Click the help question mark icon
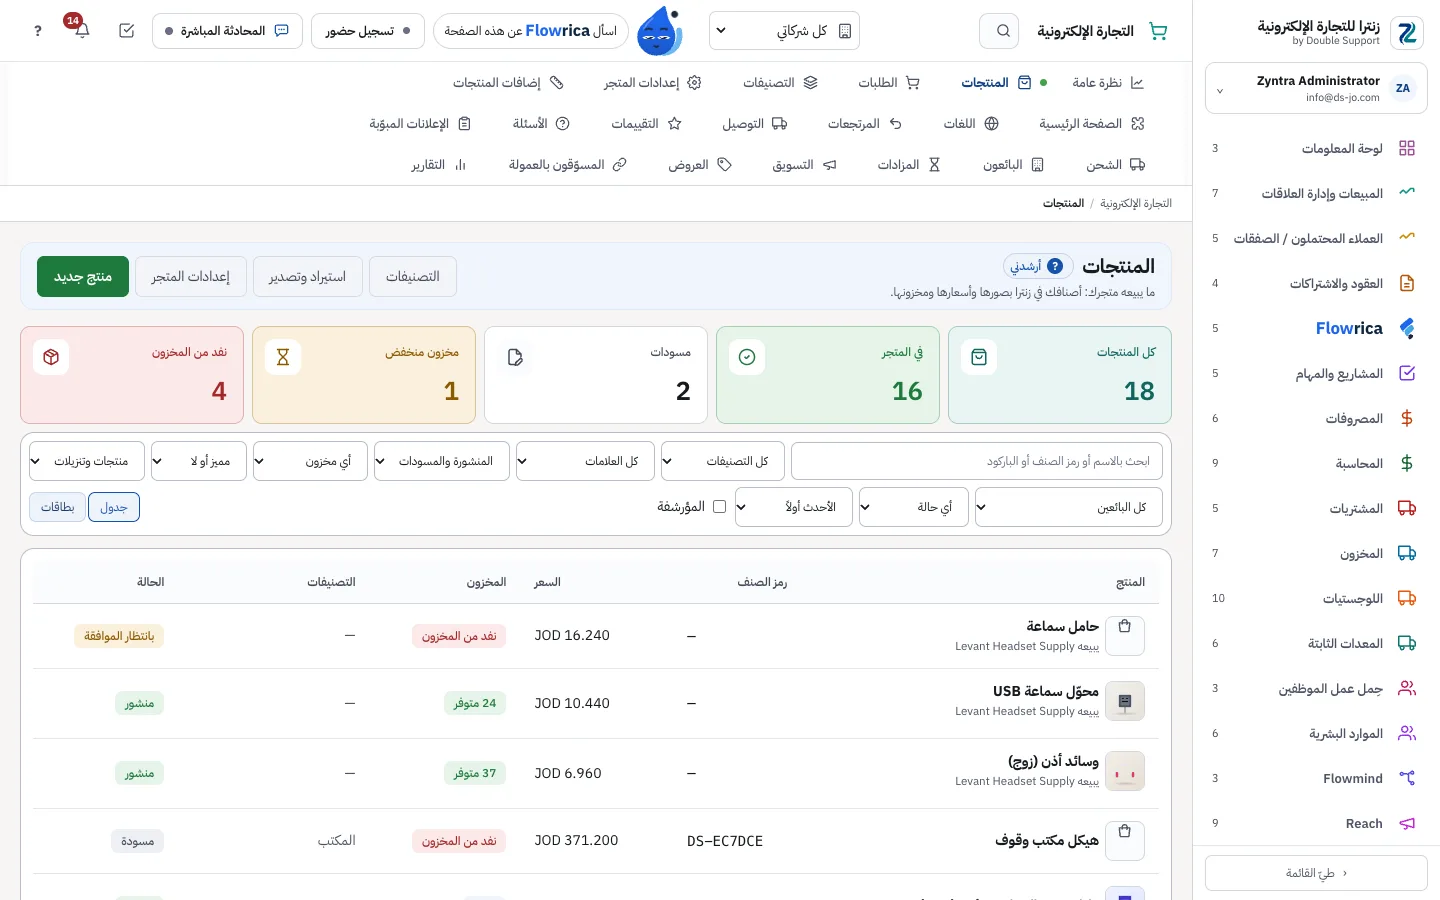1440x900 pixels. coord(38,31)
